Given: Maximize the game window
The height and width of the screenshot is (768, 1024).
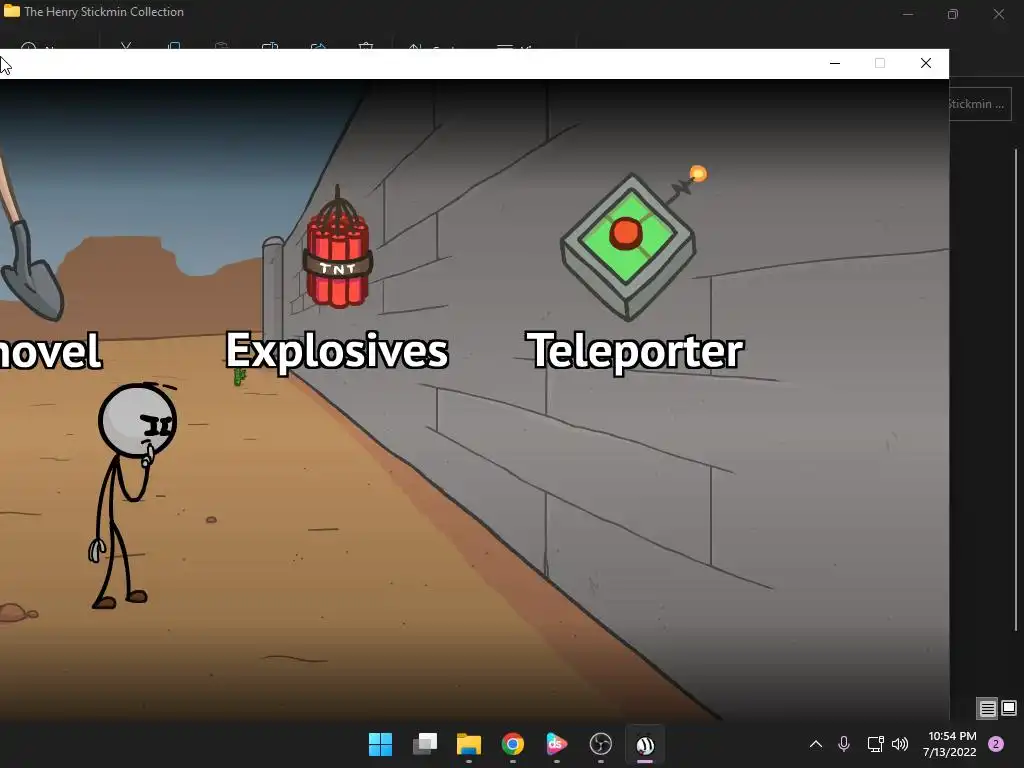Looking at the screenshot, I should [x=880, y=63].
